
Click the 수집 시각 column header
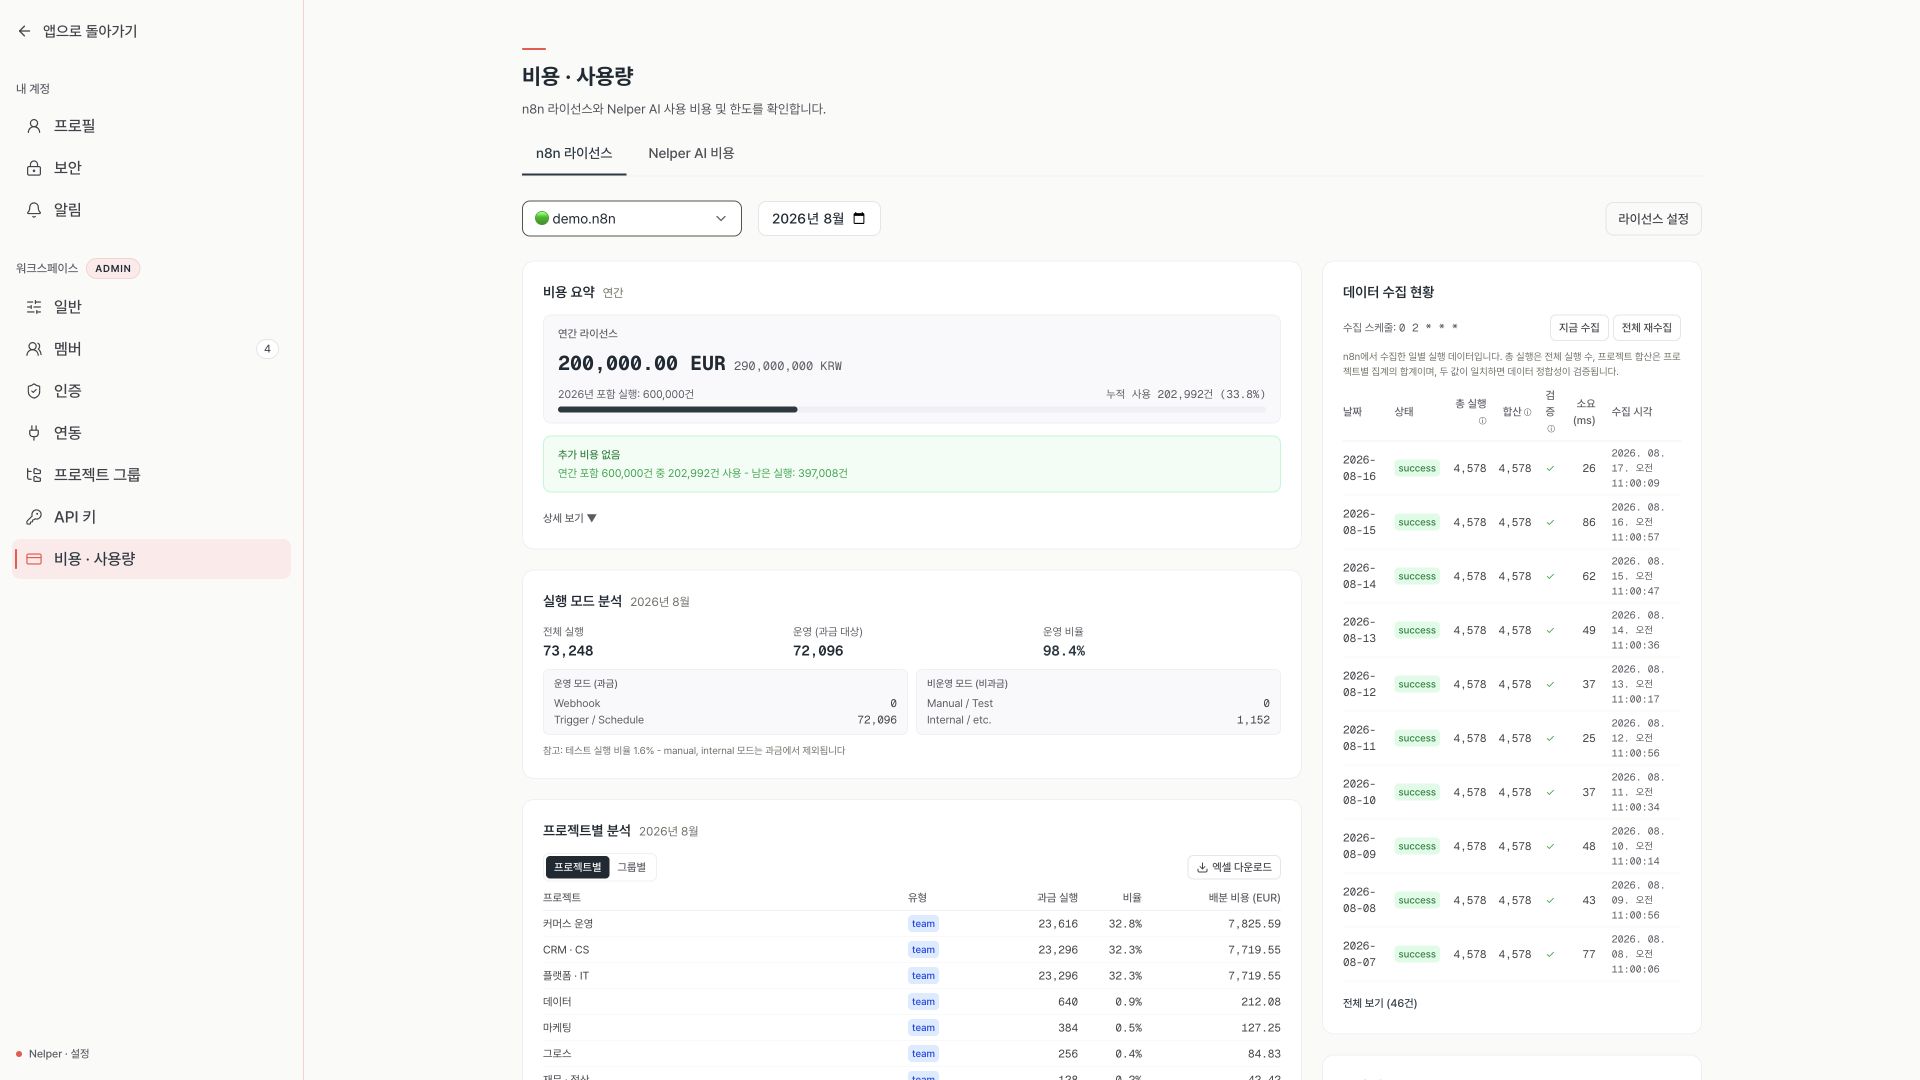point(1632,412)
